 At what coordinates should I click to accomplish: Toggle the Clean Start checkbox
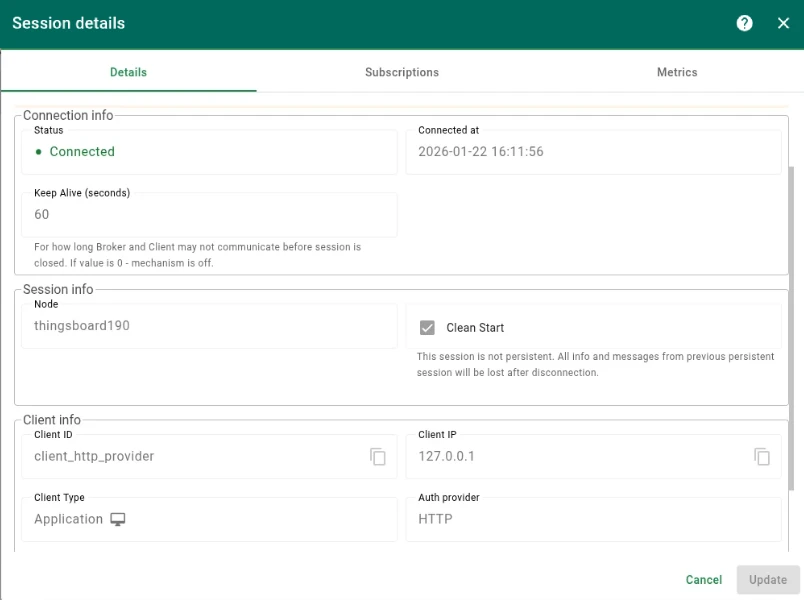click(x=427, y=328)
